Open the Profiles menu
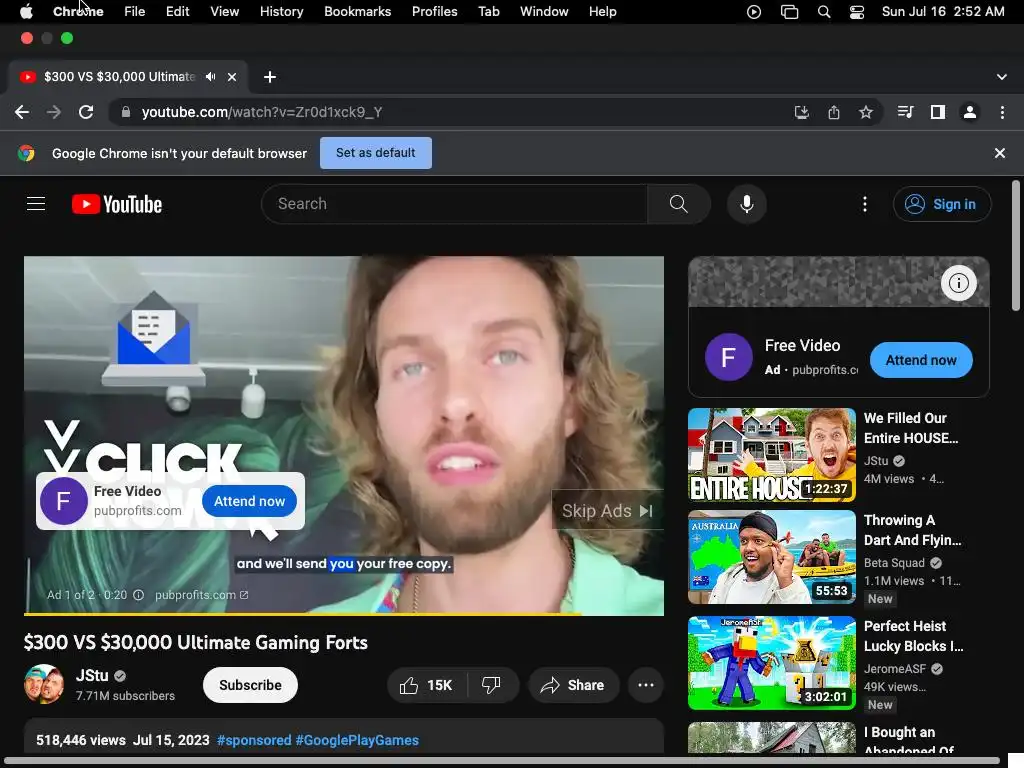The height and width of the screenshot is (768, 1024). [434, 12]
